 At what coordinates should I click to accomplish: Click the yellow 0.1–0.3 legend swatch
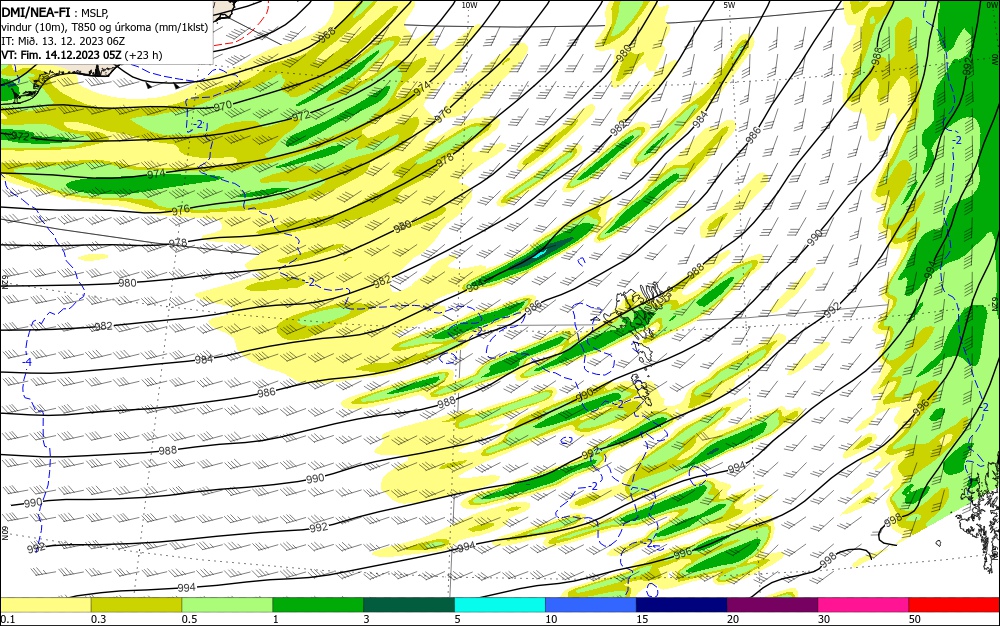click(45, 605)
